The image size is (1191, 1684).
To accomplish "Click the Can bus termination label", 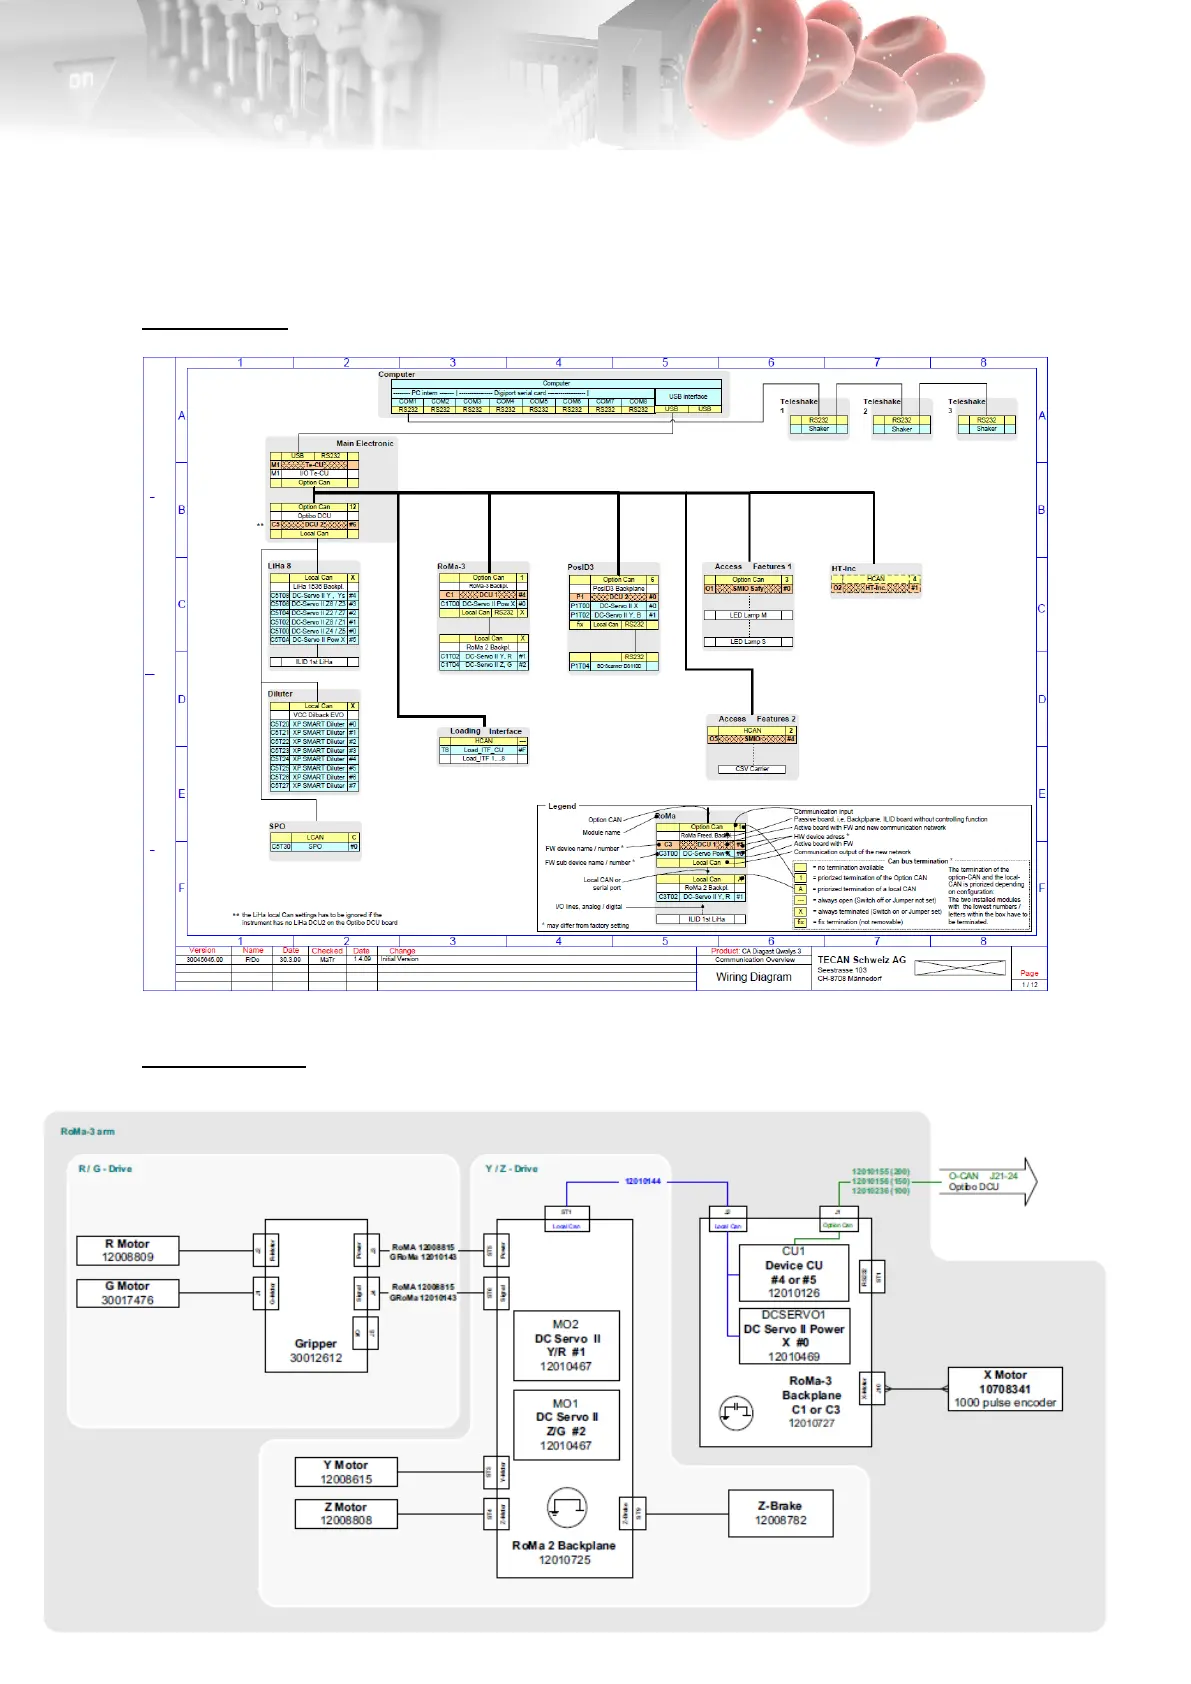I will (918, 861).
